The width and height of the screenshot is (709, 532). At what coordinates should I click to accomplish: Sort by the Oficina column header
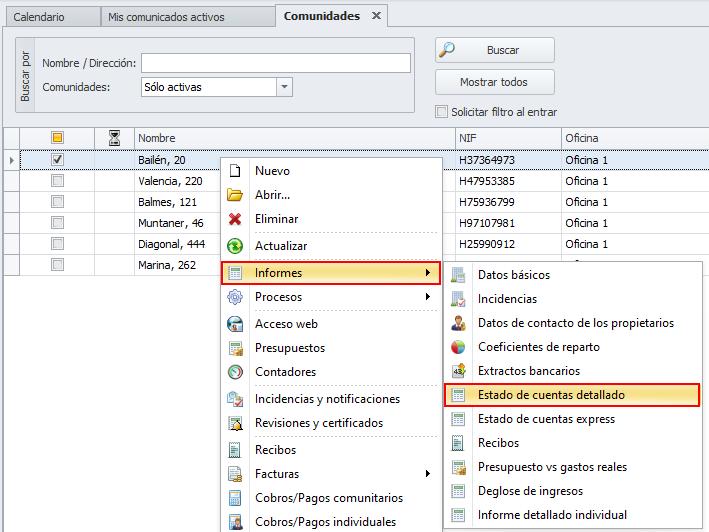pyautogui.click(x=635, y=138)
